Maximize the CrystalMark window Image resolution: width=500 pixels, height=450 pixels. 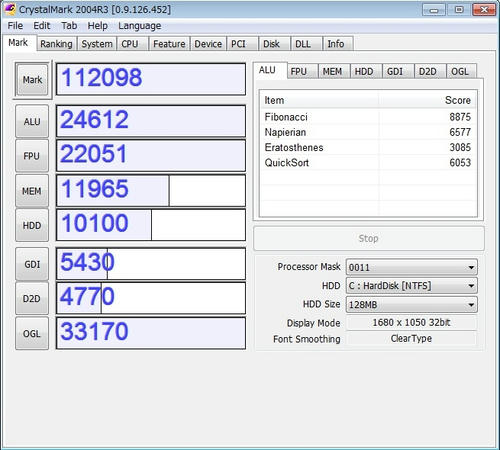tap(459, 10)
